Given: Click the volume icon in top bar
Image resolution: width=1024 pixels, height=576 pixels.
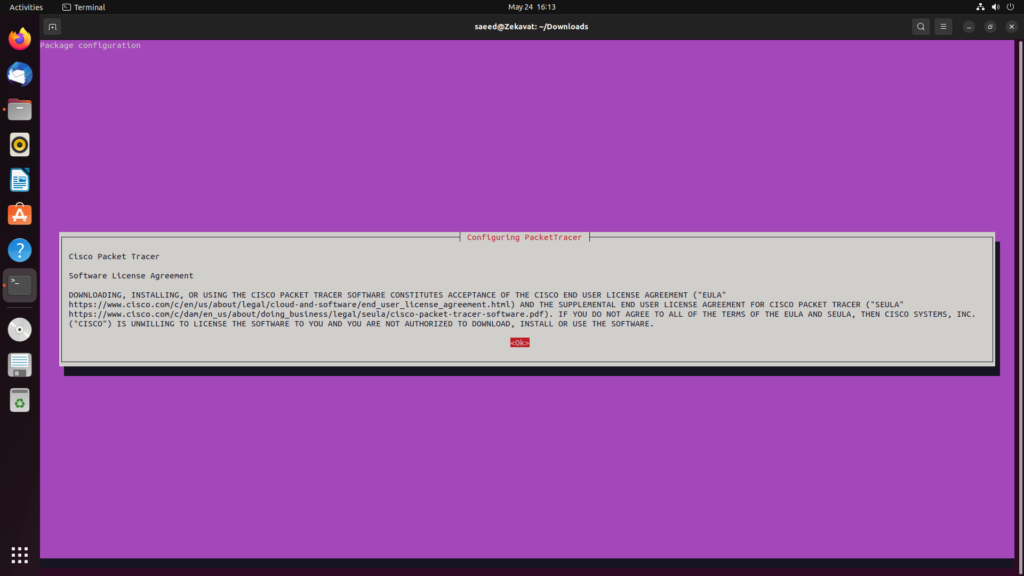Looking at the screenshot, I should [x=995, y=7].
